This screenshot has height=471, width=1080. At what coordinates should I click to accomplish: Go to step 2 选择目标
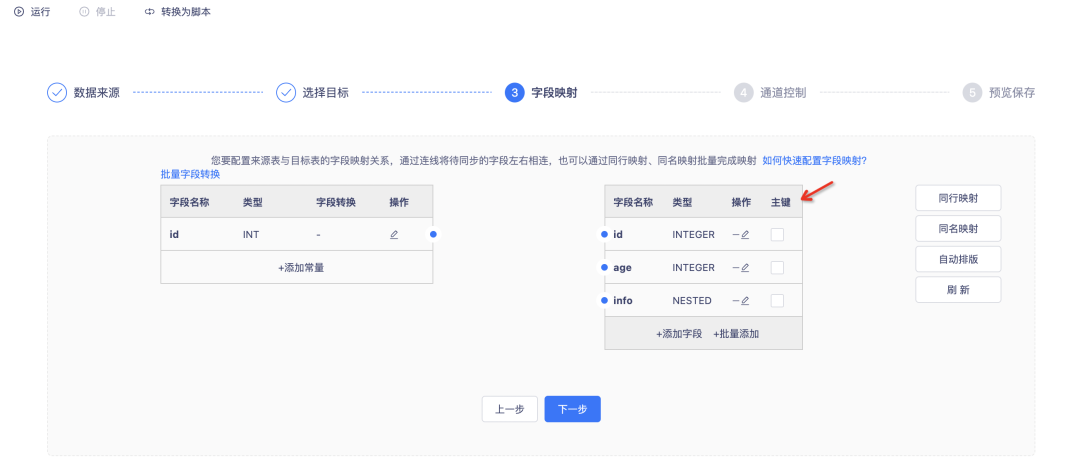click(x=313, y=93)
